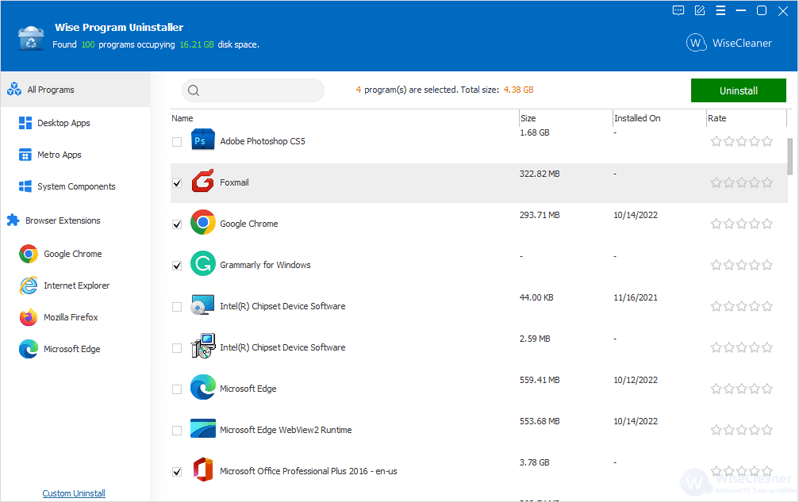Uncheck the Grammarly for Windows checkbox
Screen dimensions: 799x502
coord(177,266)
